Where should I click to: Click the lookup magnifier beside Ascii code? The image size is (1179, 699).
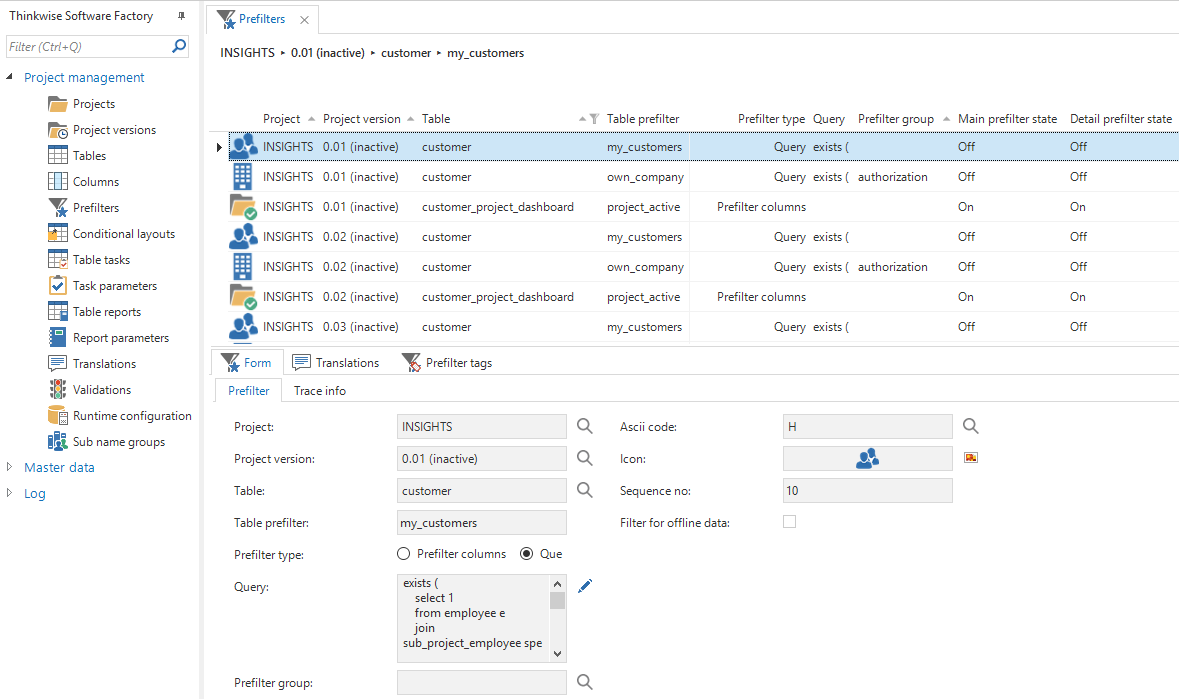click(970, 426)
